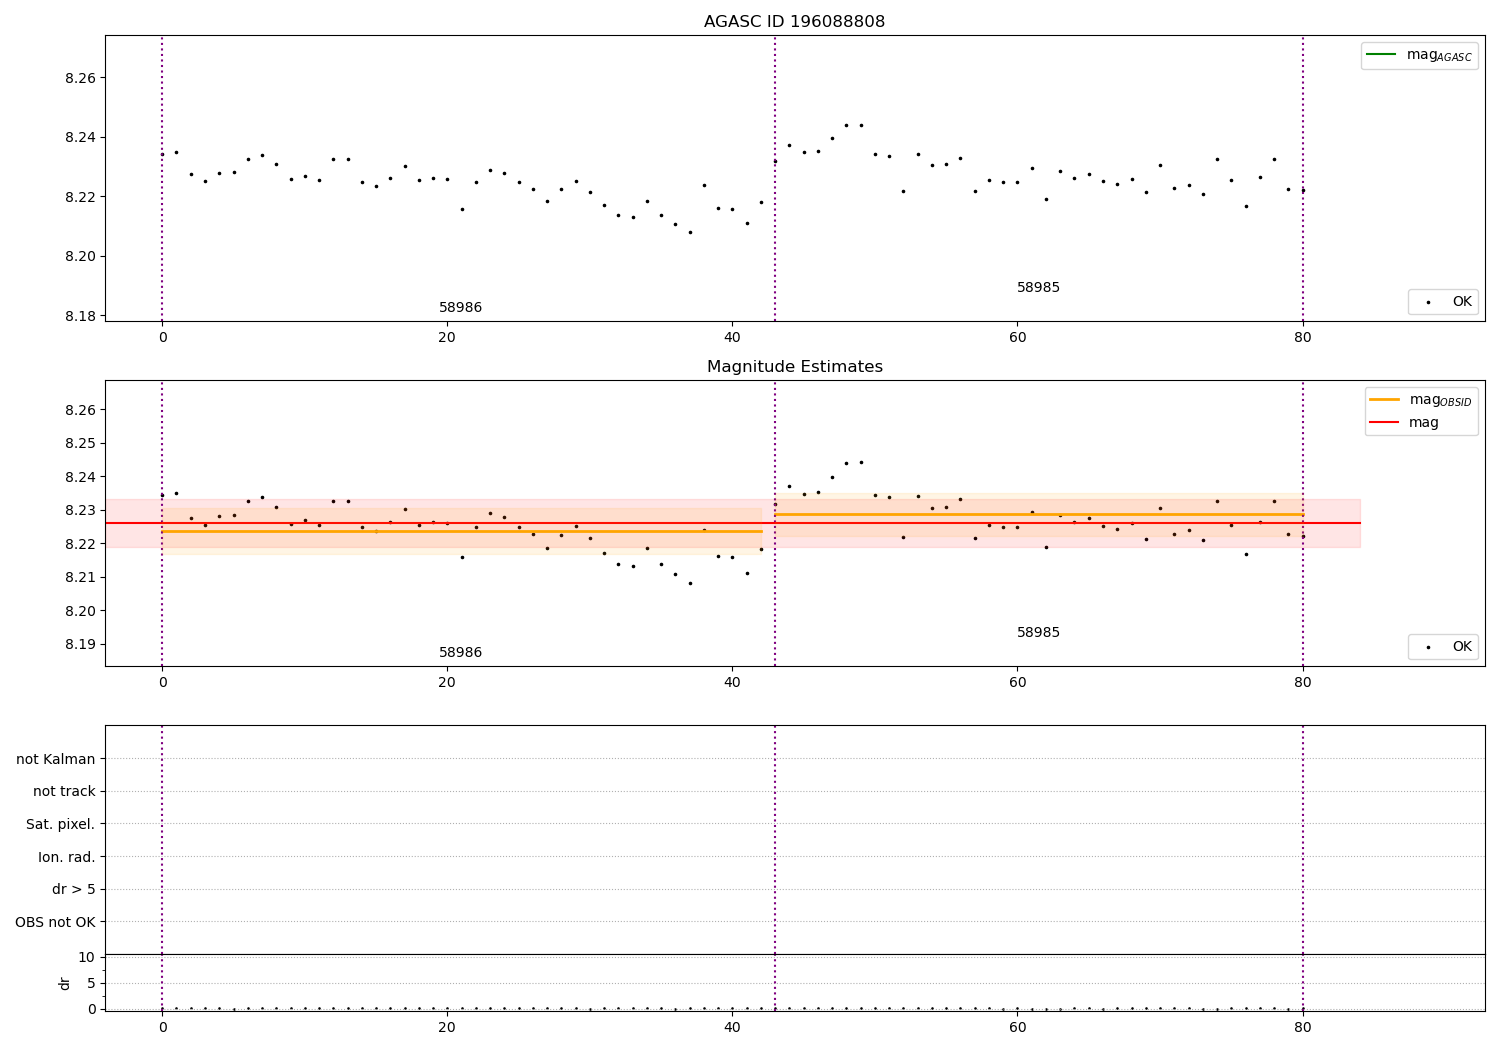Click the x-axis tick '40' of the top plot
The width and height of the screenshot is (1500, 1050).
732,338
